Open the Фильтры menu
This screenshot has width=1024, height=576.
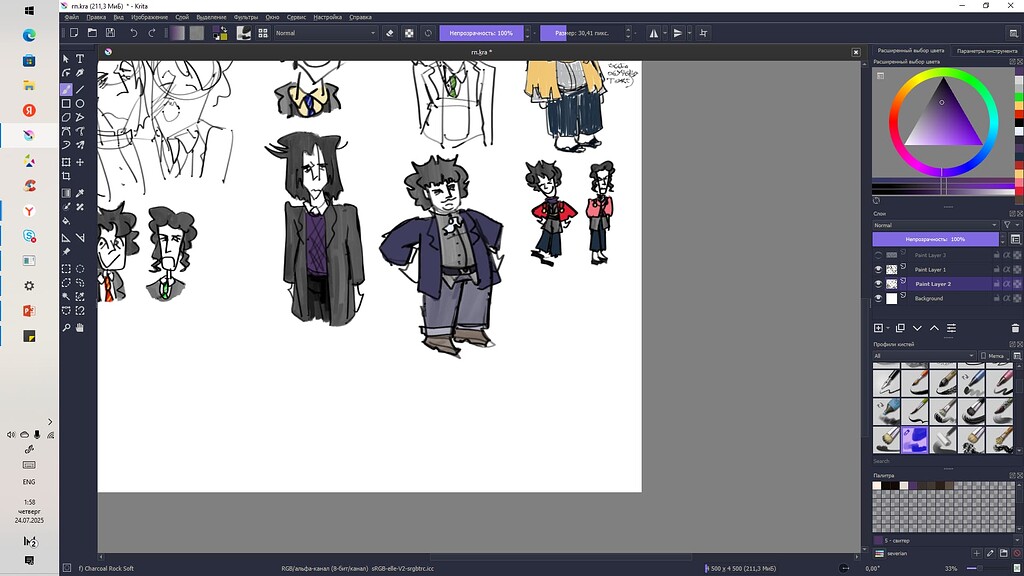(x=246, y=17)
